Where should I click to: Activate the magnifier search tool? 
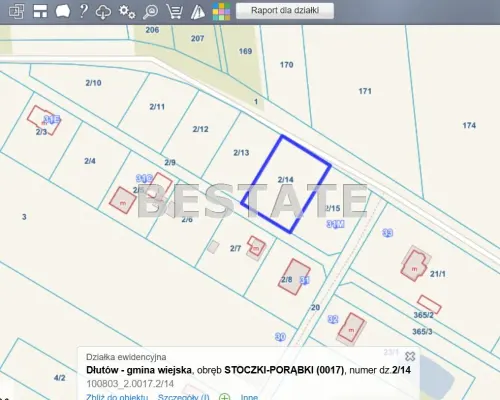tap(150, 12)
